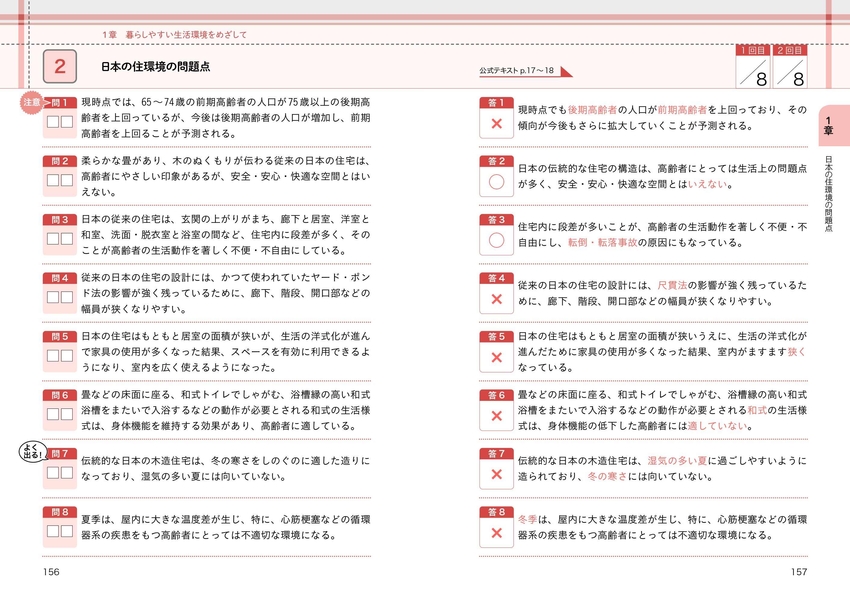
Task: Click red word 尺貫法 in 答4
Action: (672, 286)
